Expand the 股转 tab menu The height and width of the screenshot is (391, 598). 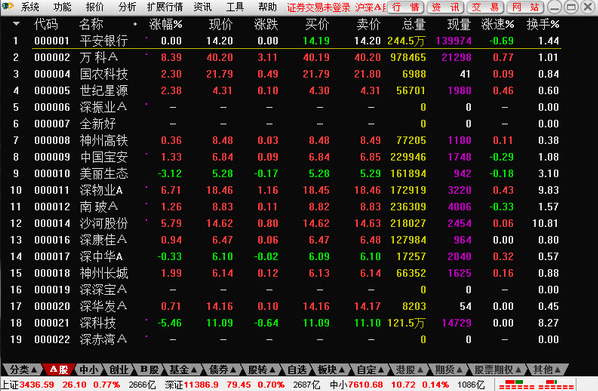coord(262,369)
